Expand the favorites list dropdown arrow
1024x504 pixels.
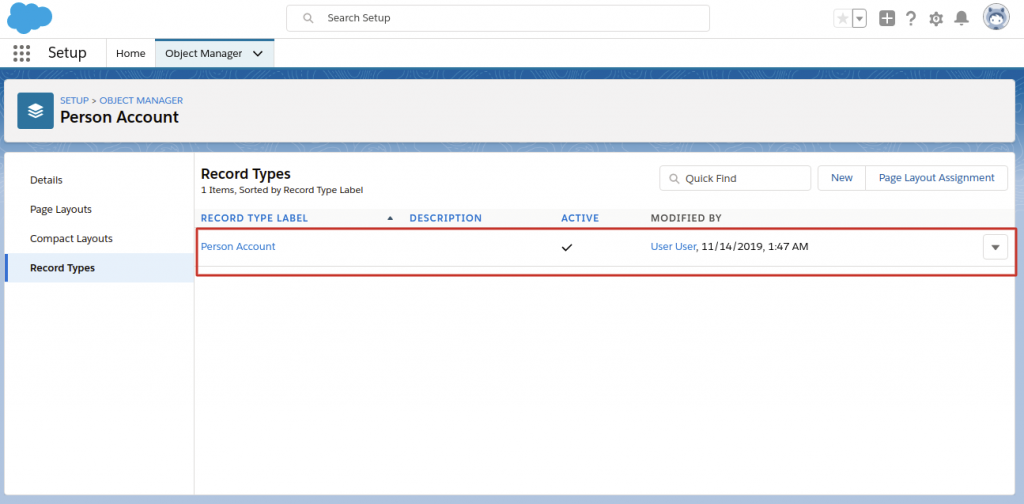859,18
